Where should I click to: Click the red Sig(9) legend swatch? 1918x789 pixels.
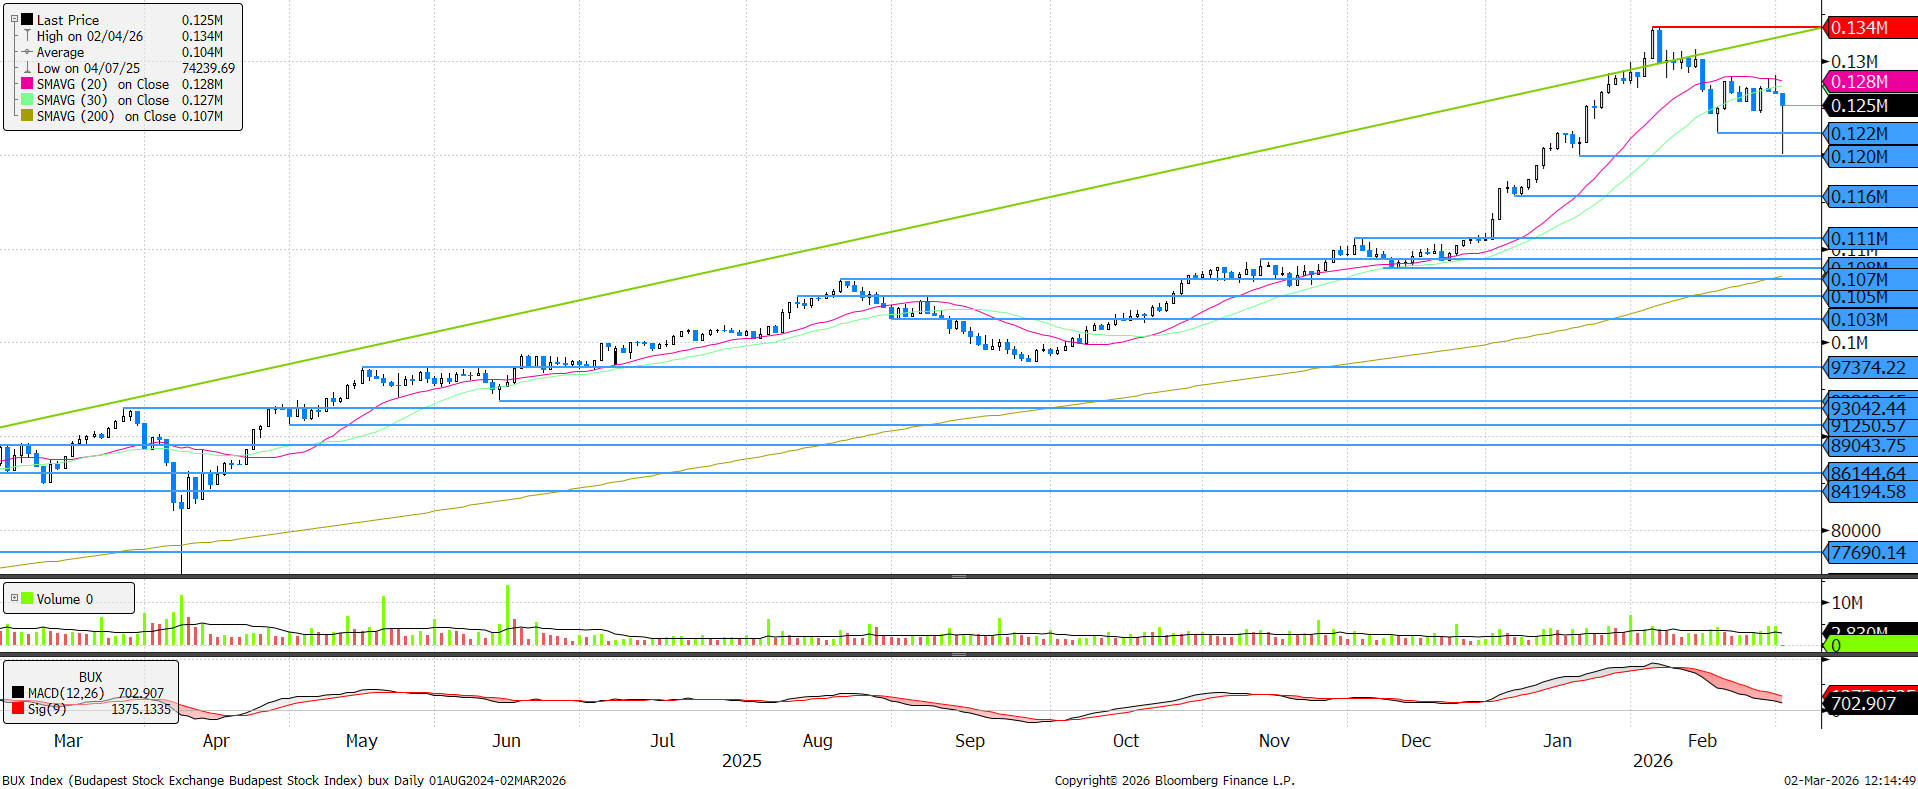coord(18,709)
